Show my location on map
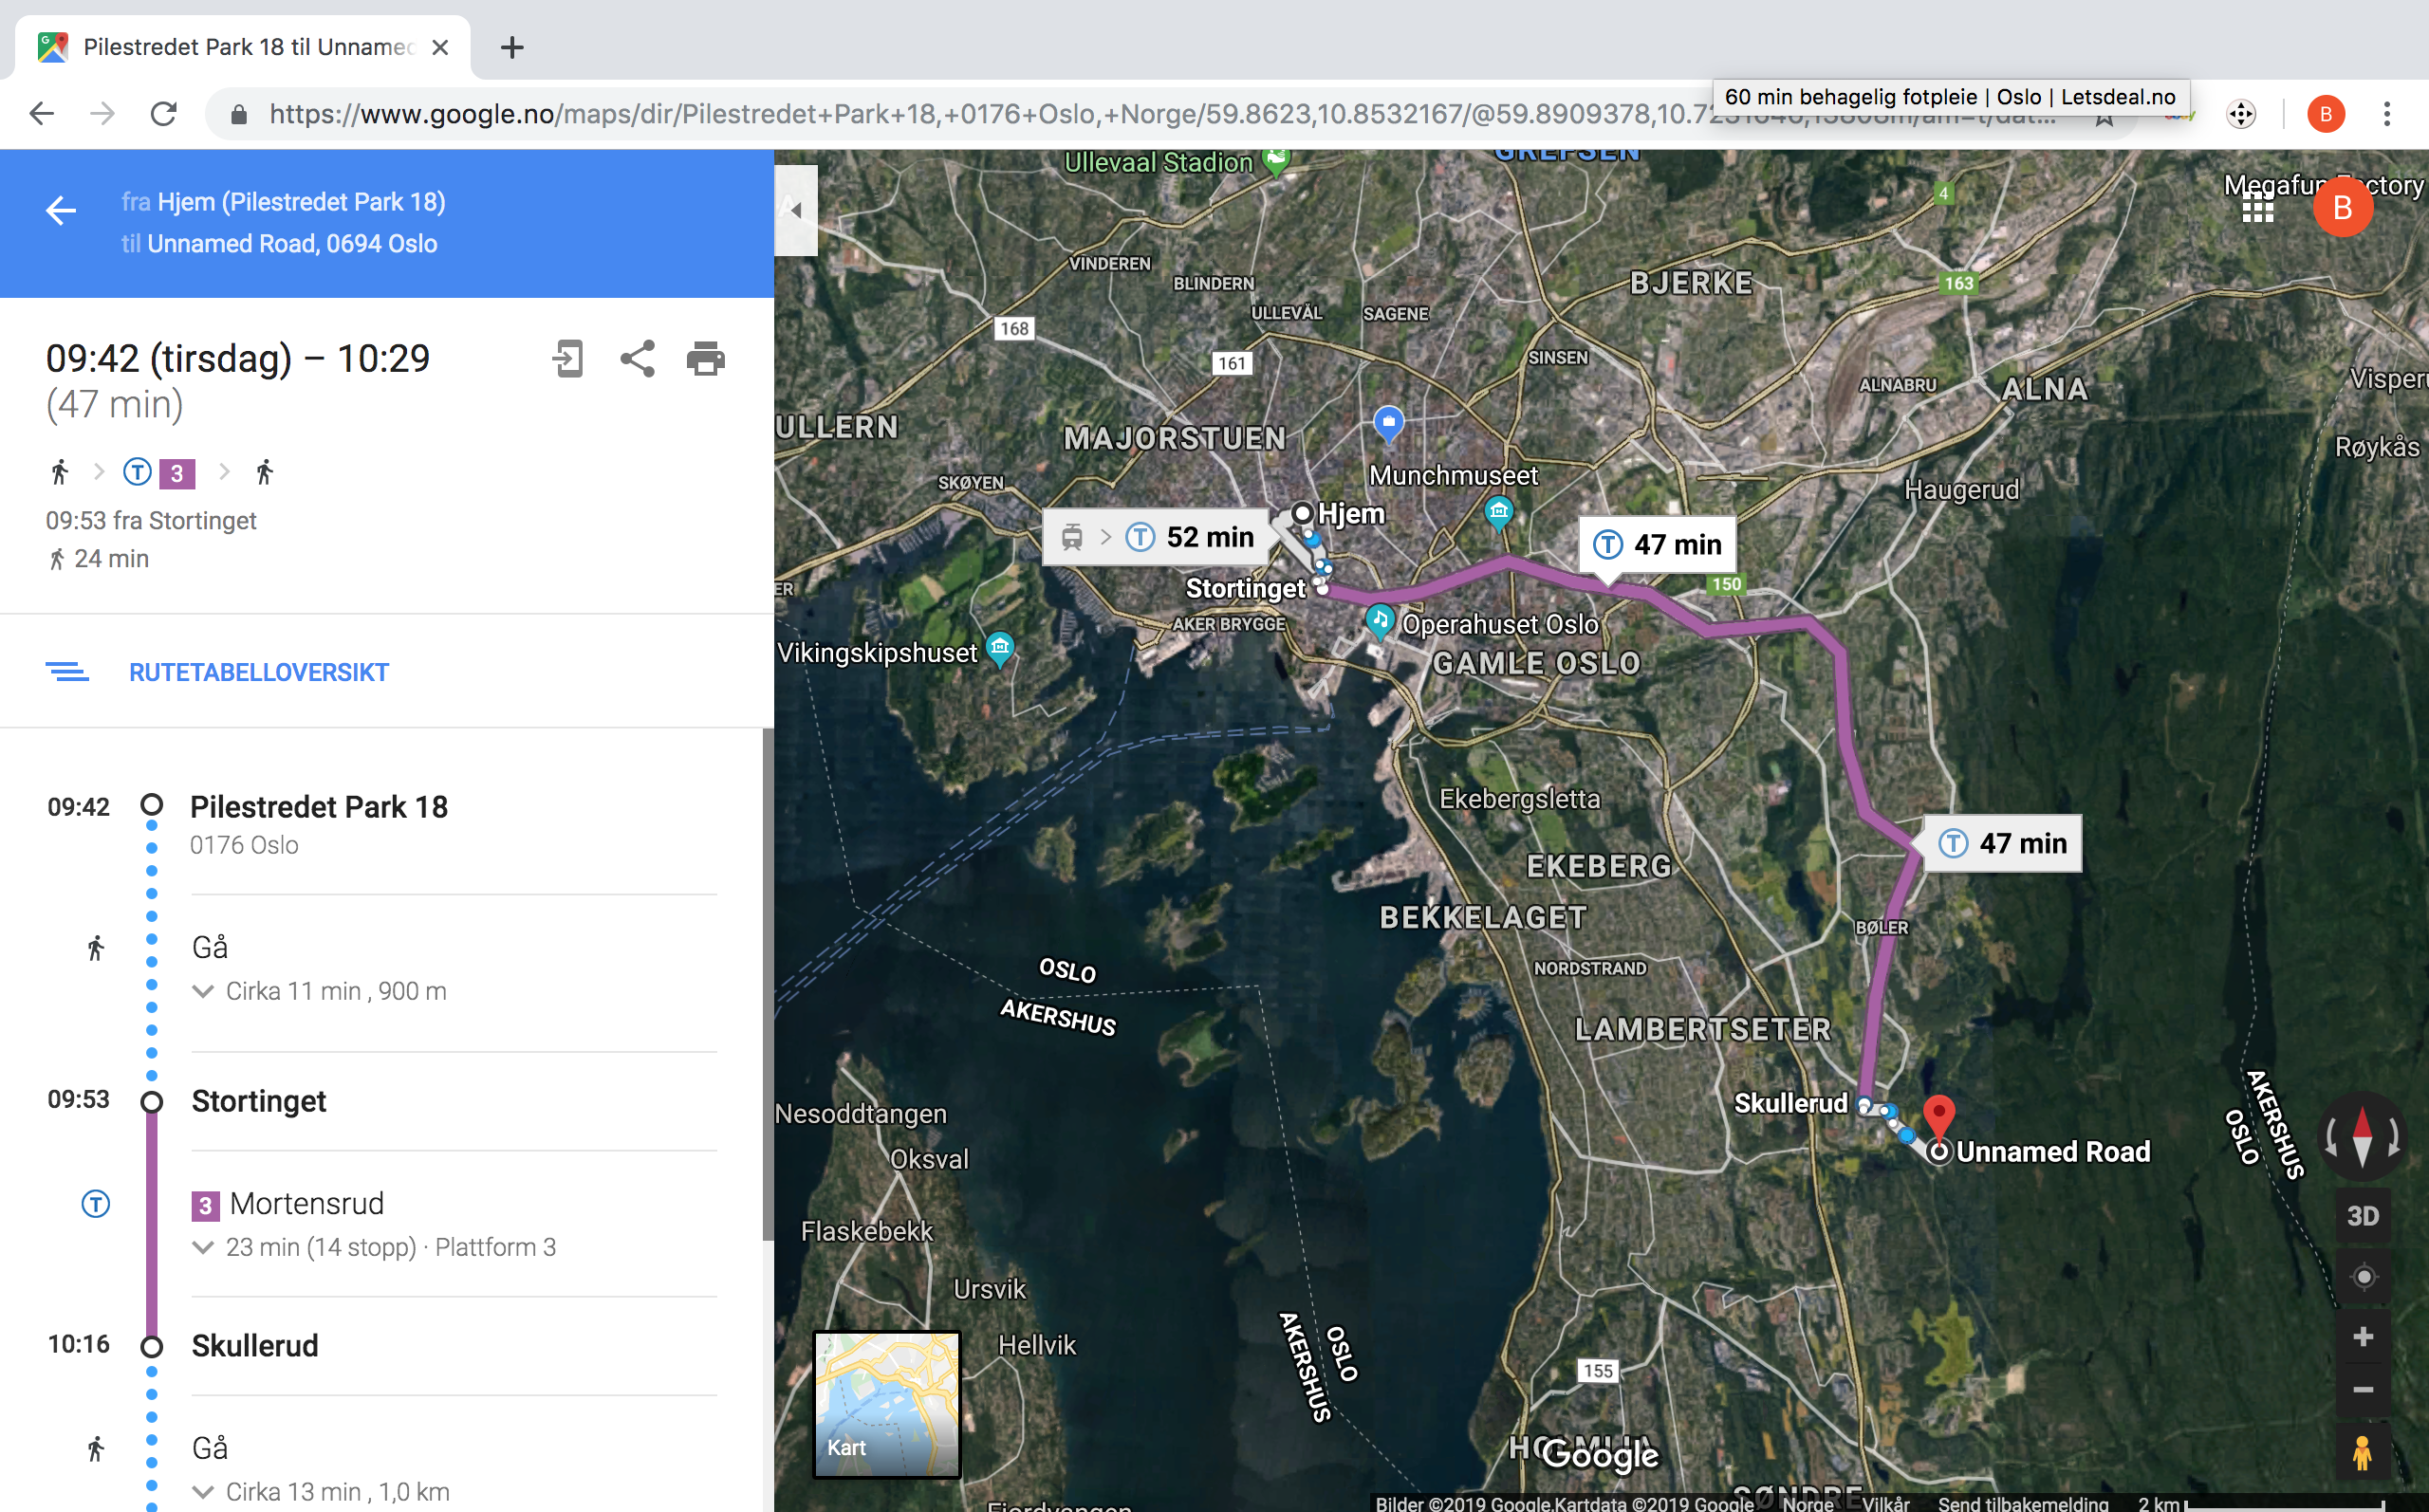Image resolution: width=2429 pixels, height=1512 pixels. pyautogui.click(x=2363, y=1277)
